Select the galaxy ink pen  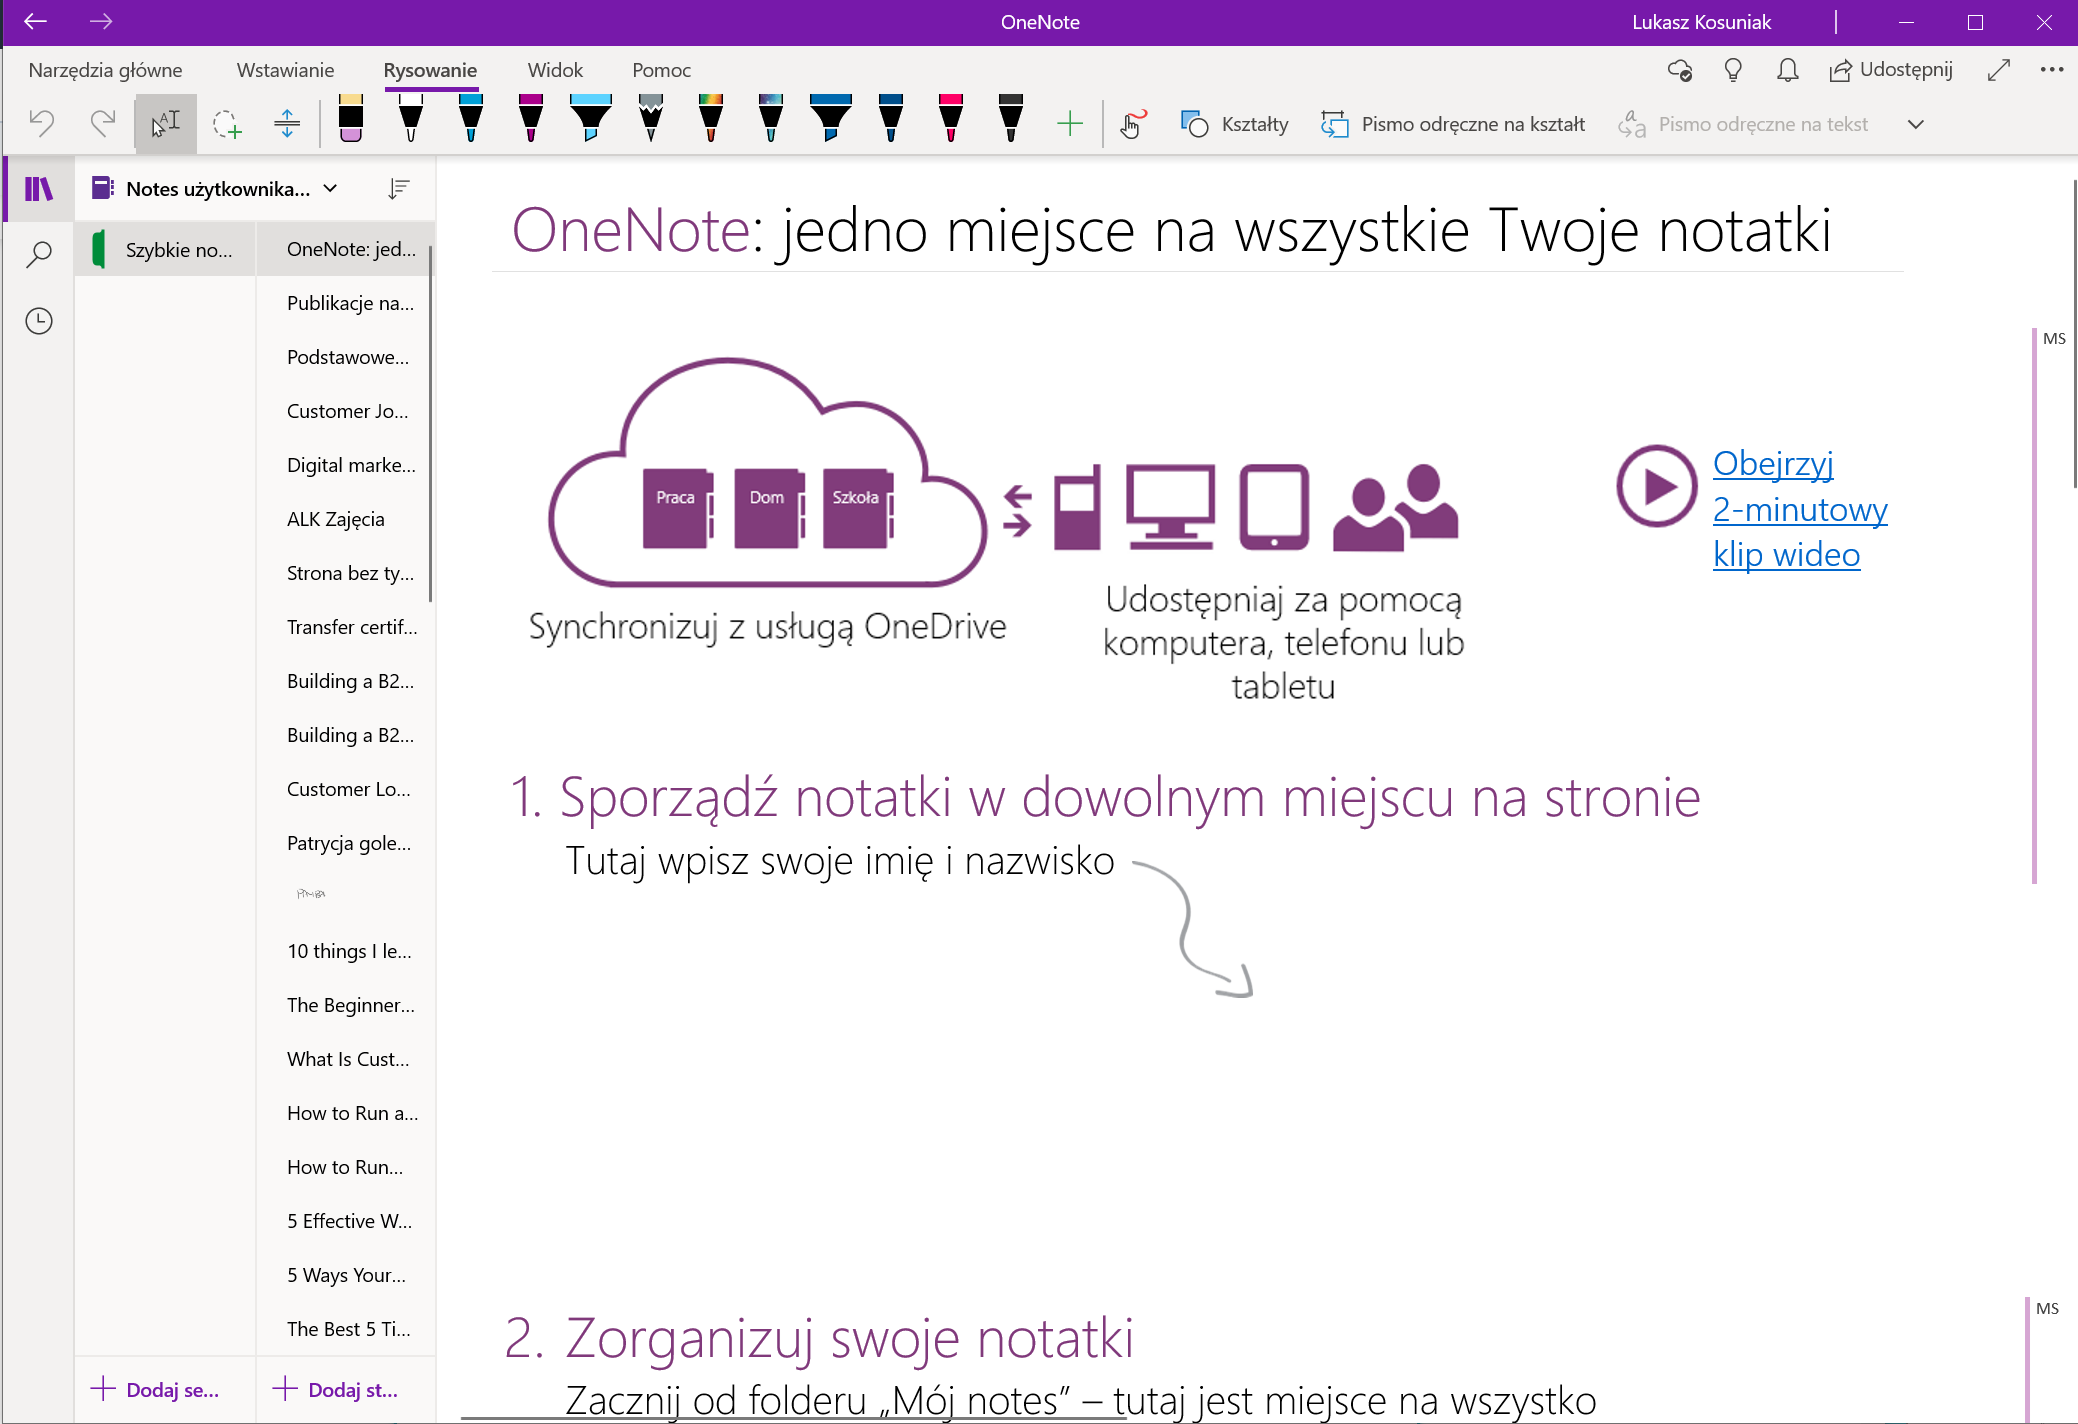click(771, 118)
